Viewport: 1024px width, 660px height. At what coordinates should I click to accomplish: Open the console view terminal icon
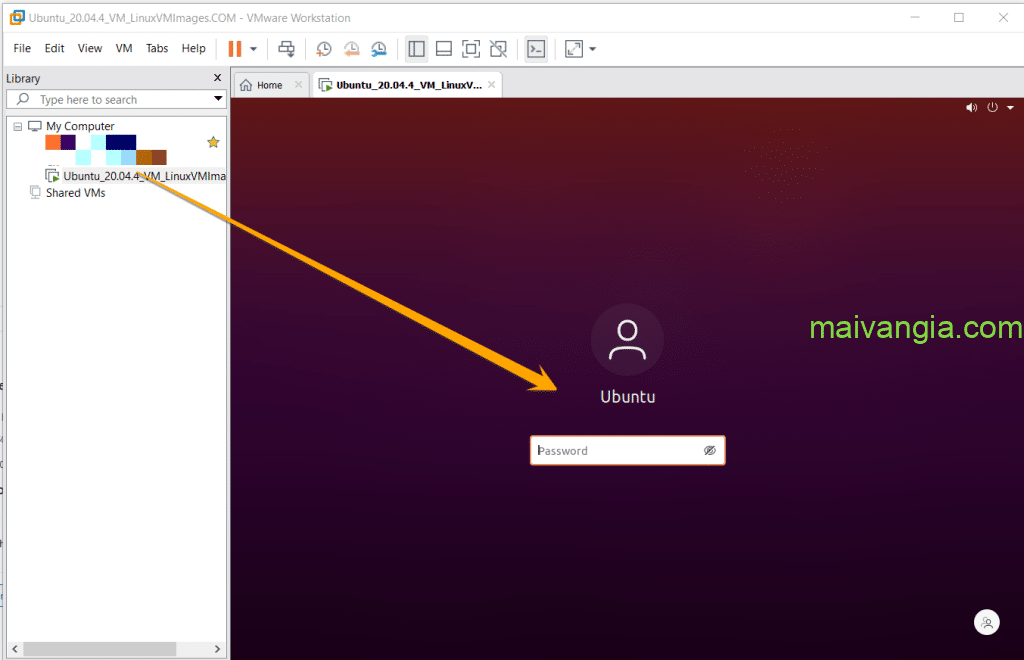pos(536,48)
